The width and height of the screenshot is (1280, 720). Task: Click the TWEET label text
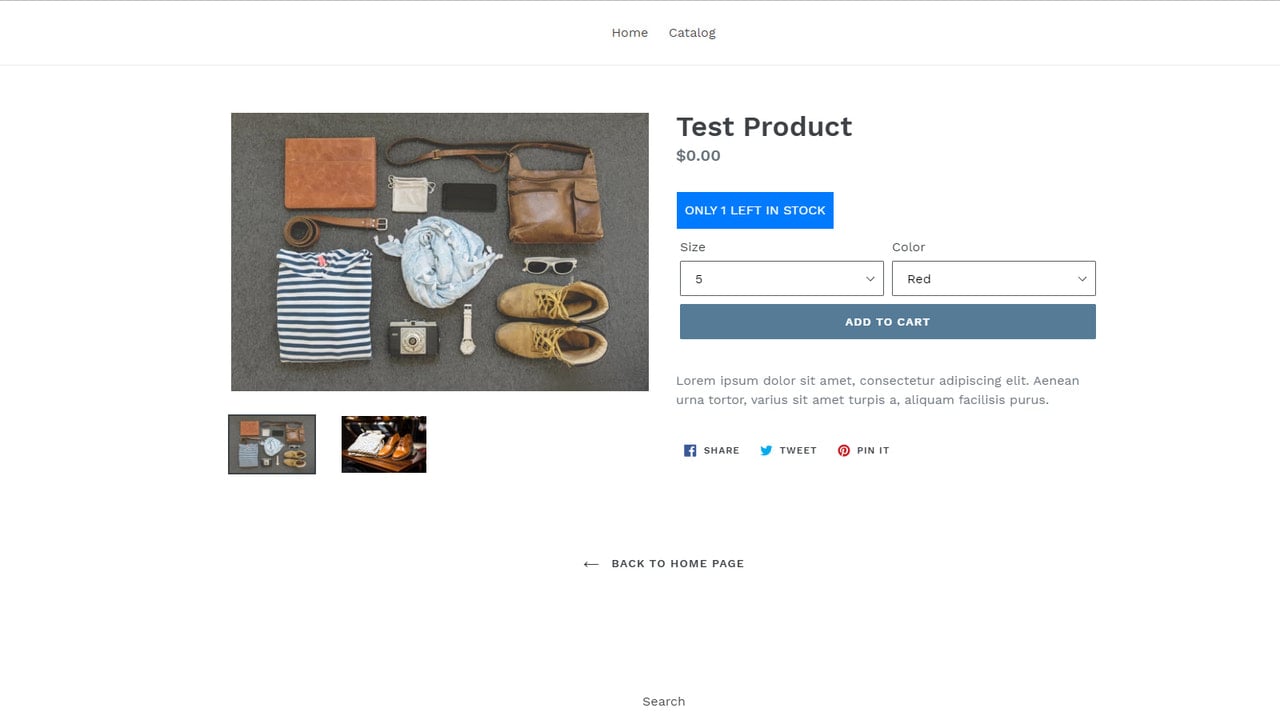tap(798, 451)
